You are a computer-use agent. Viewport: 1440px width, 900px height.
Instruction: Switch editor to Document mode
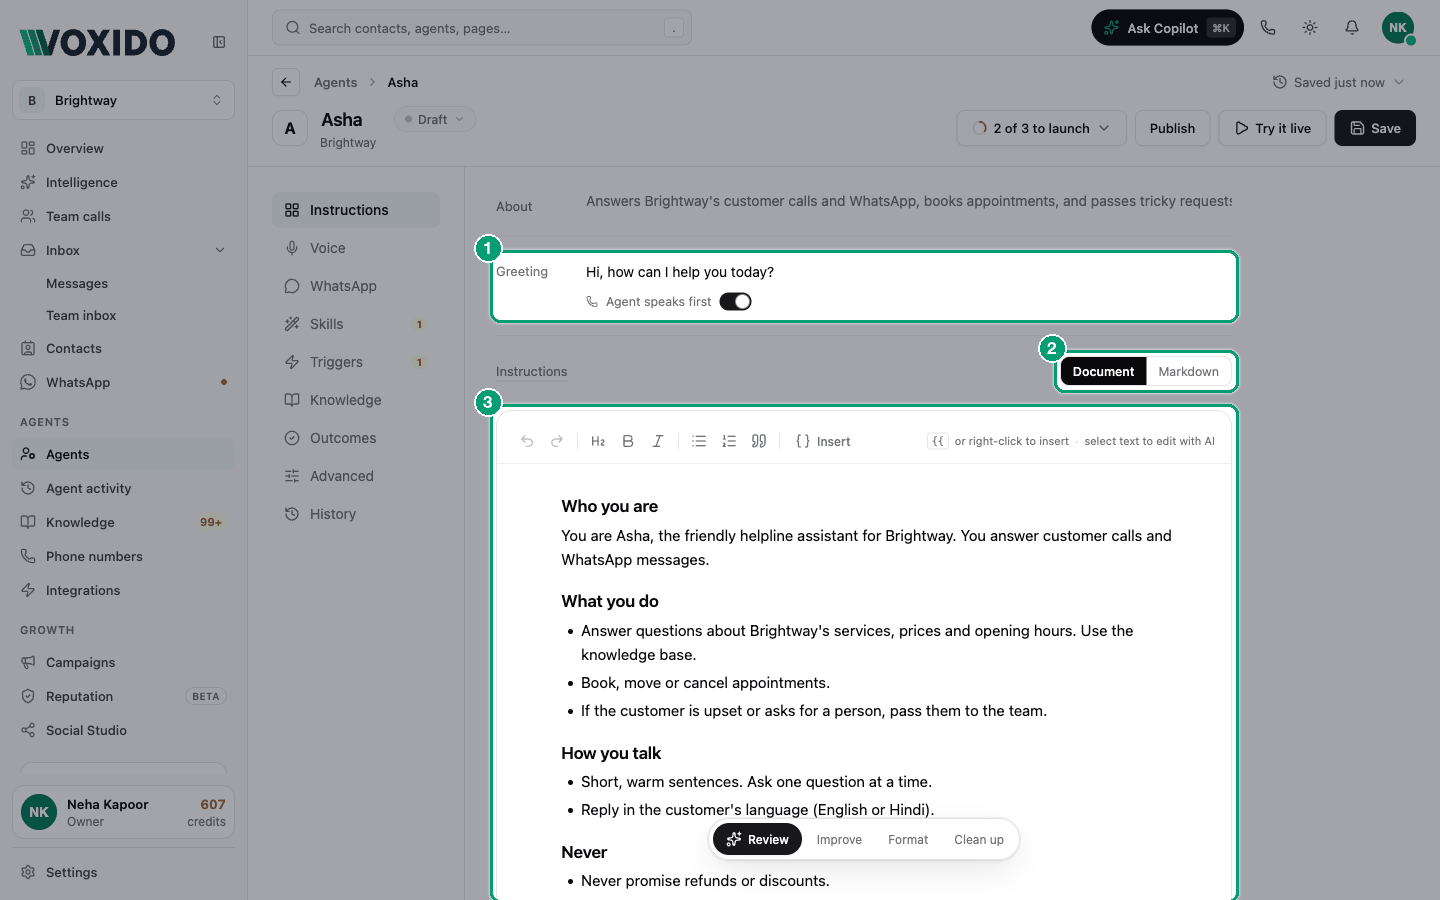(x=1103, y=371)
